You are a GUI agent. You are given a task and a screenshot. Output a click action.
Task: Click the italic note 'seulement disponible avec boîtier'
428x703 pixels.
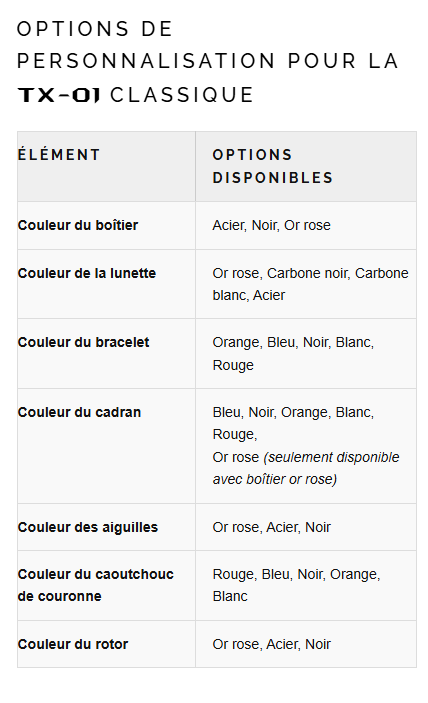click(x=306, y=468)
